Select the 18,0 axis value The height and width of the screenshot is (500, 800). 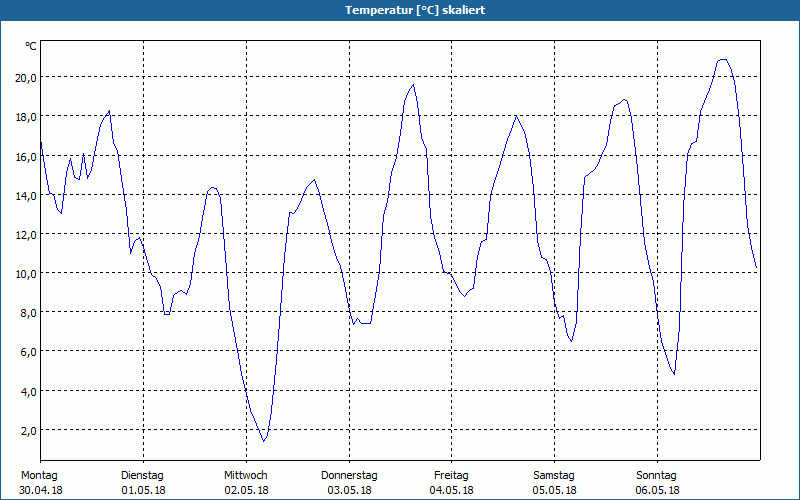click(26, 117)
